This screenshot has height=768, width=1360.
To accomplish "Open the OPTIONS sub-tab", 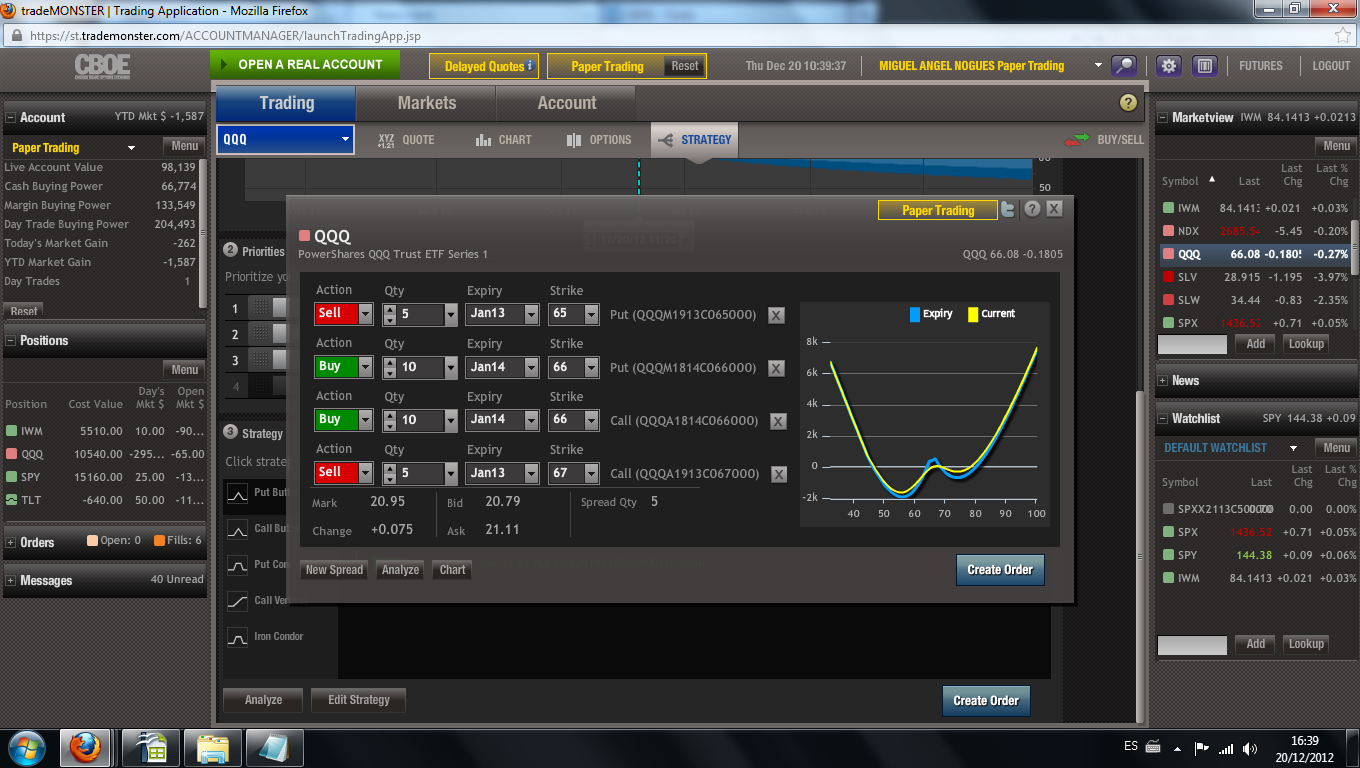I will [x=599, y=140].
